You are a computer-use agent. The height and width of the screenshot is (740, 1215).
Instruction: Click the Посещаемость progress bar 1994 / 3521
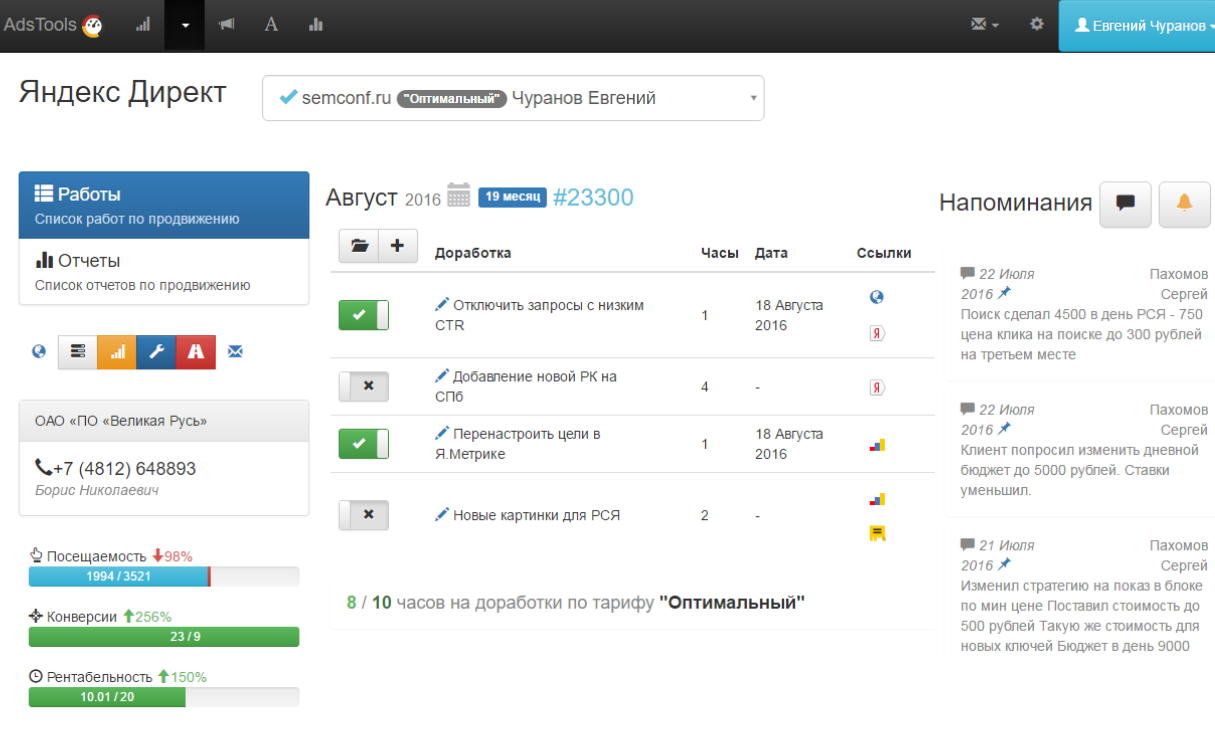click(x=164, y=576)
